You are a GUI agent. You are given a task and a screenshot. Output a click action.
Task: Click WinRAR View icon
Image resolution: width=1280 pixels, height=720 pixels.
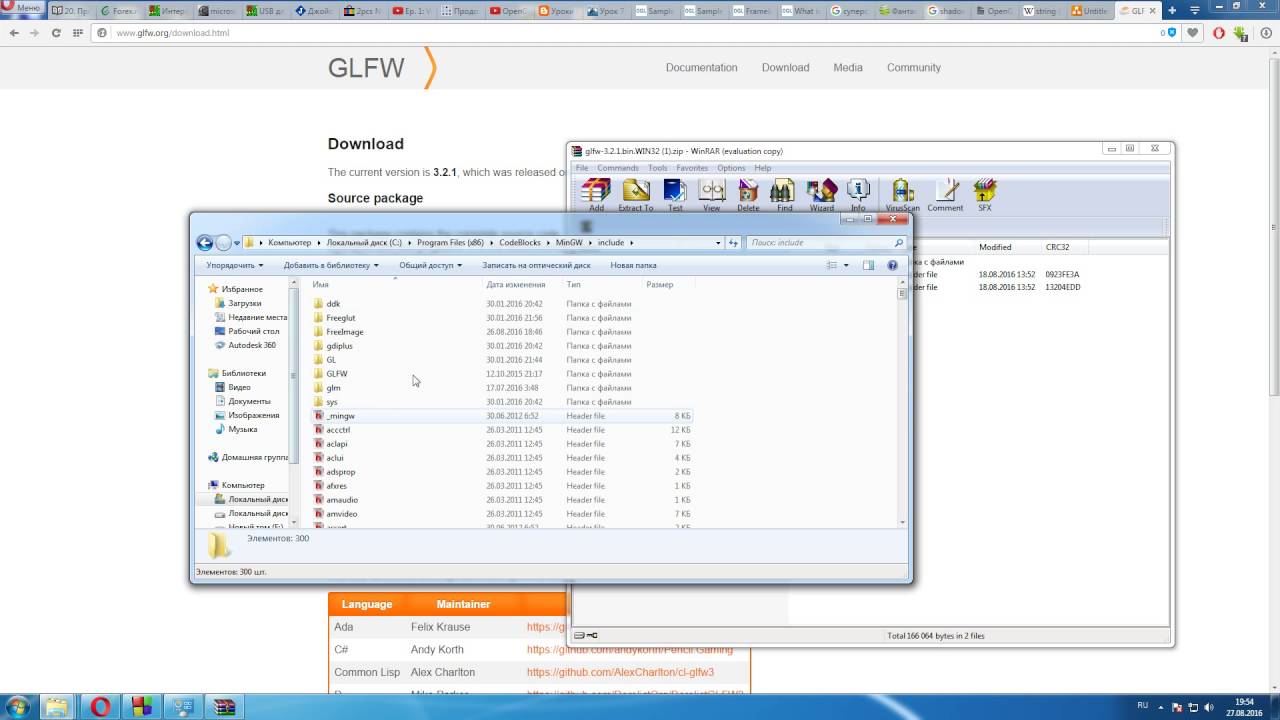pos(712,193)
